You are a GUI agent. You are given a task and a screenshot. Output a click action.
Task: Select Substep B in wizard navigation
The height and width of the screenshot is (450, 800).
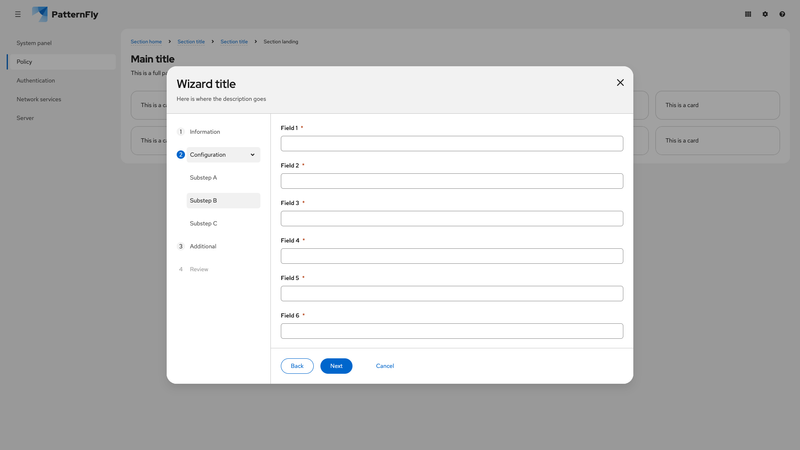(x=203, y=201)
